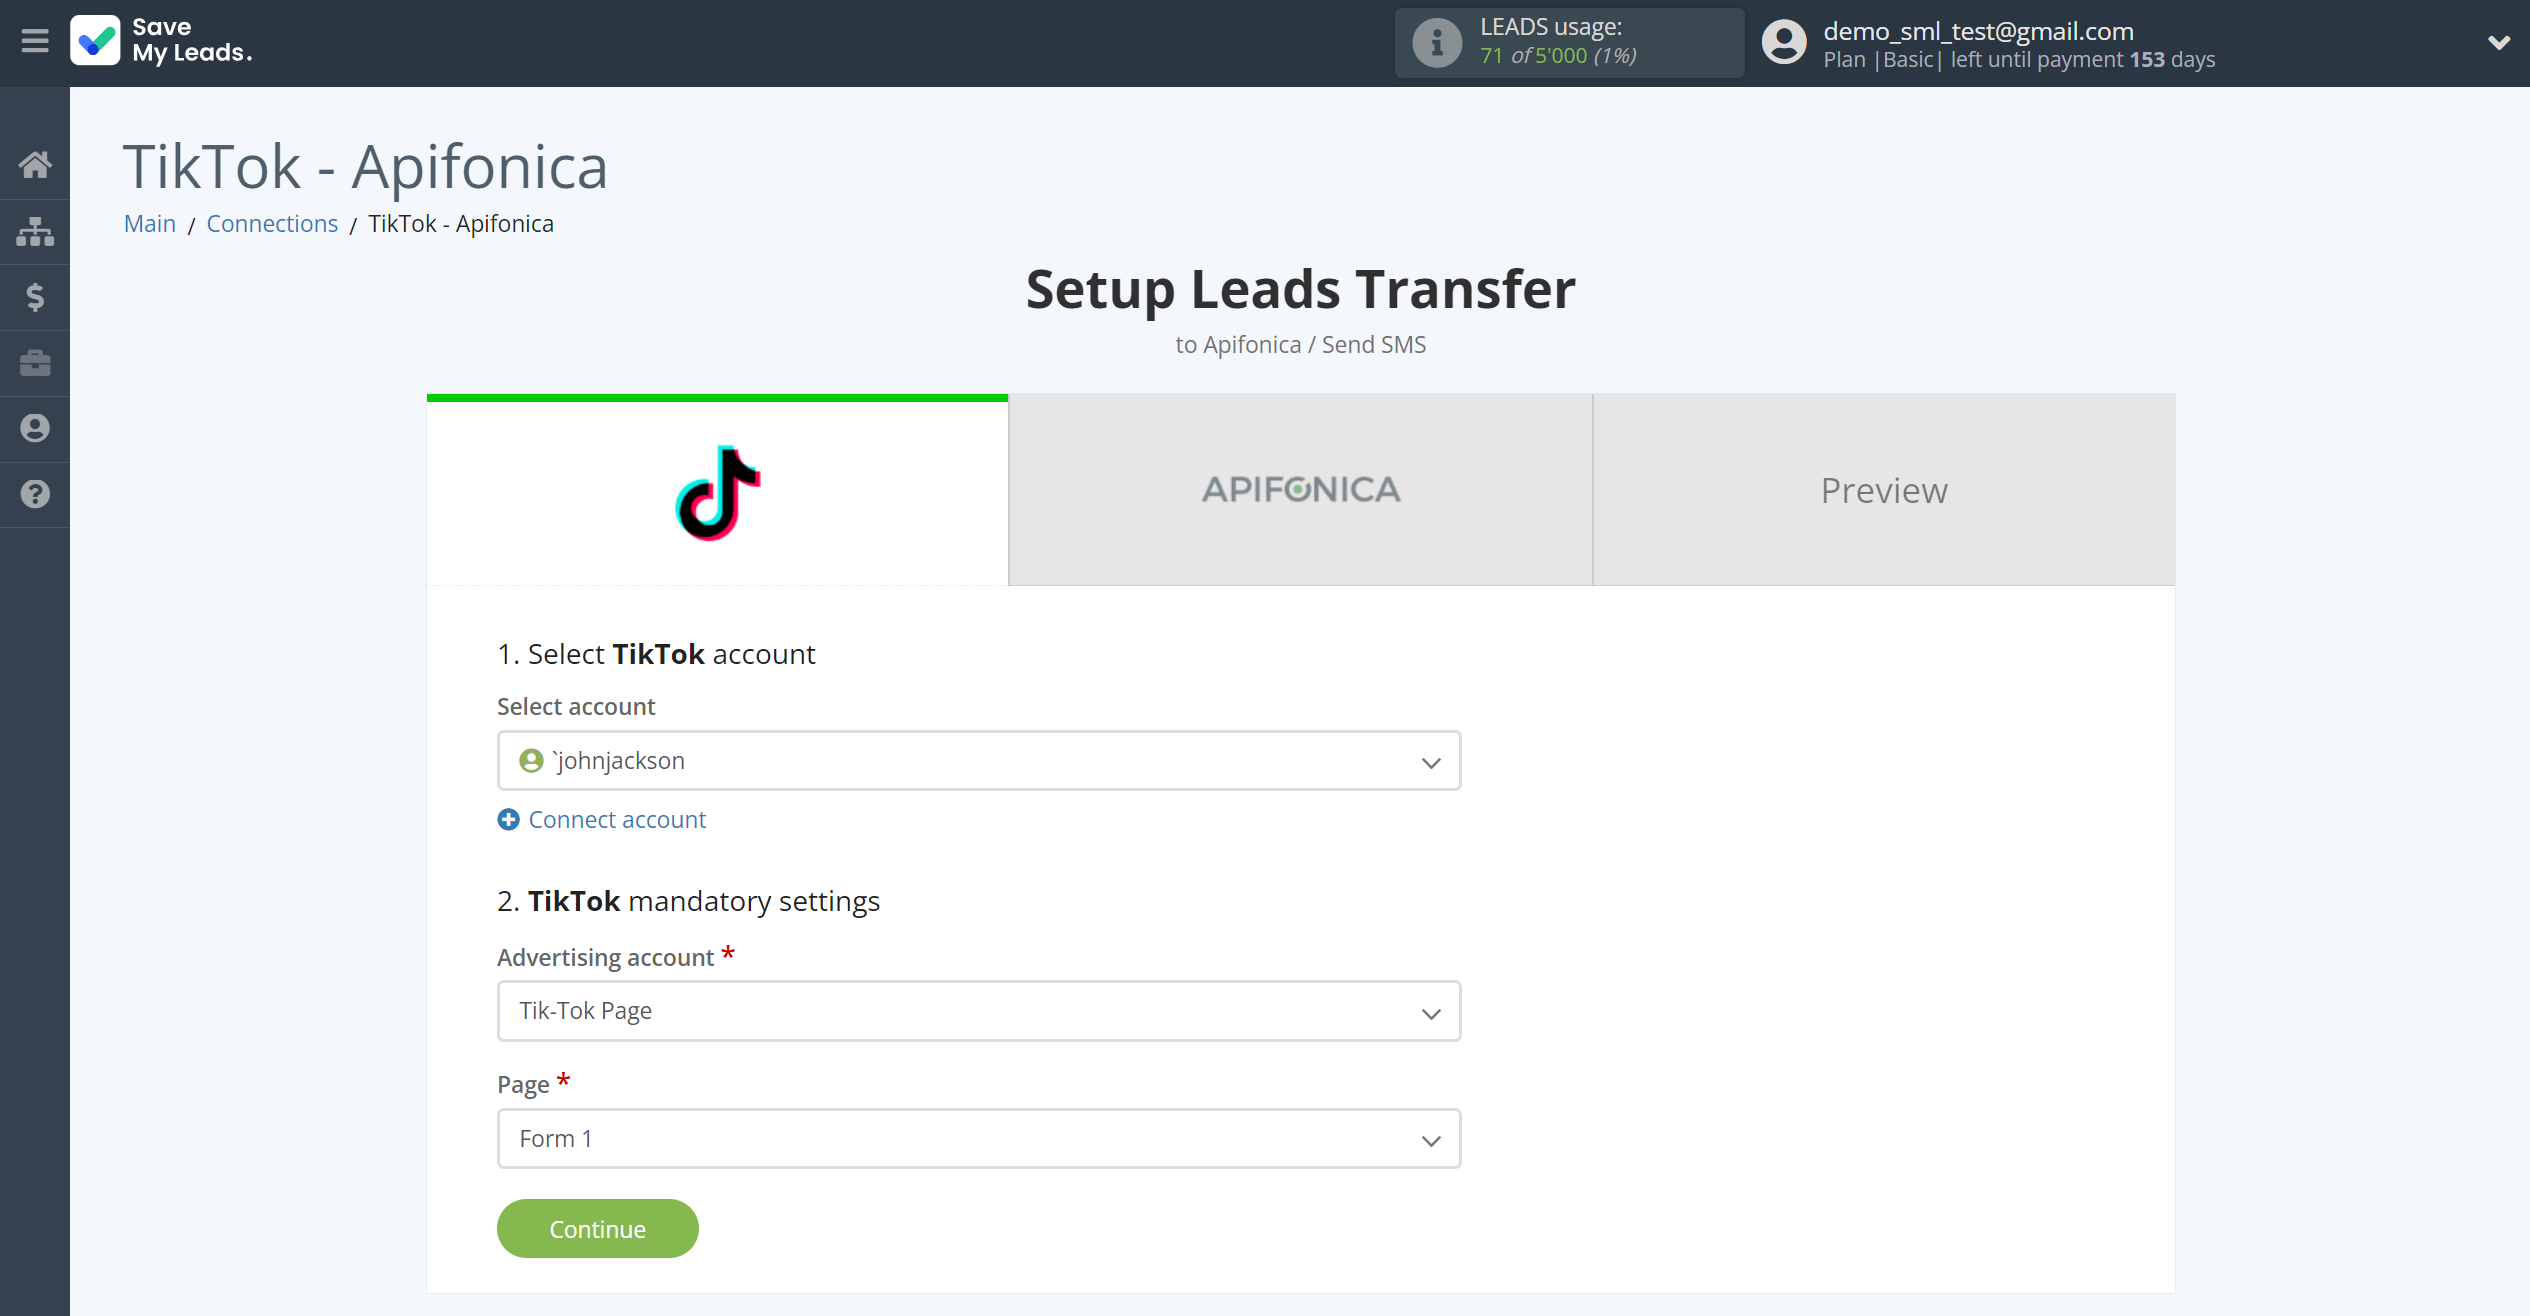2530x1316 pixels.
Task: Click the Preview tab in setup wizard
Action: tap(1884, 491)
